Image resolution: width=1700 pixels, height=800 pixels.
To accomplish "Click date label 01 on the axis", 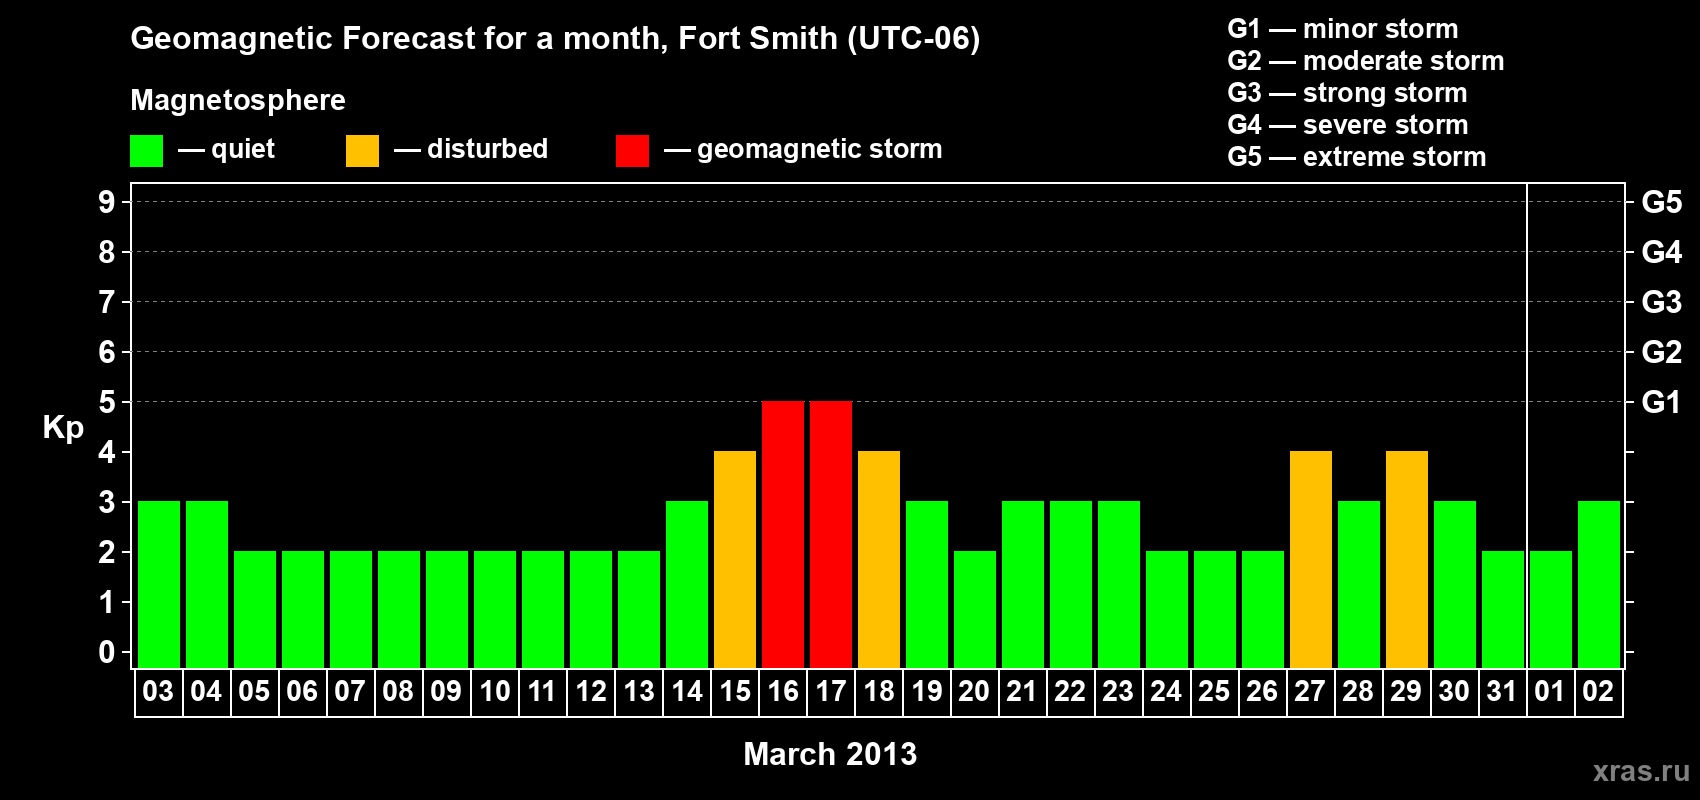I will click(x=1550, y=692).
